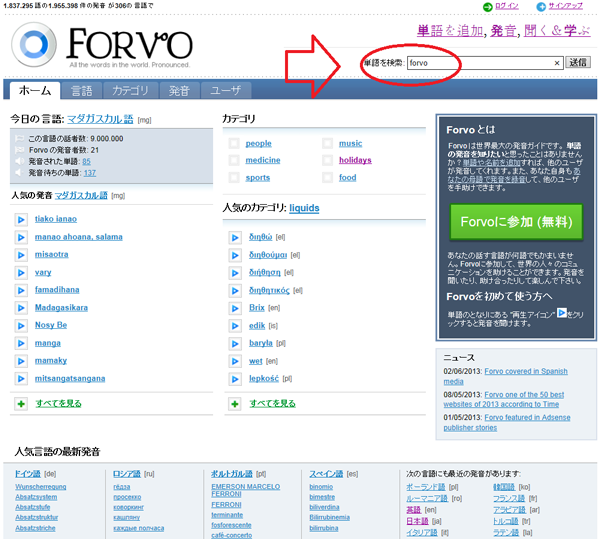Open the カテゴリ tab
This screenshot has width=600, height=539.
click(x=130, y=91)
